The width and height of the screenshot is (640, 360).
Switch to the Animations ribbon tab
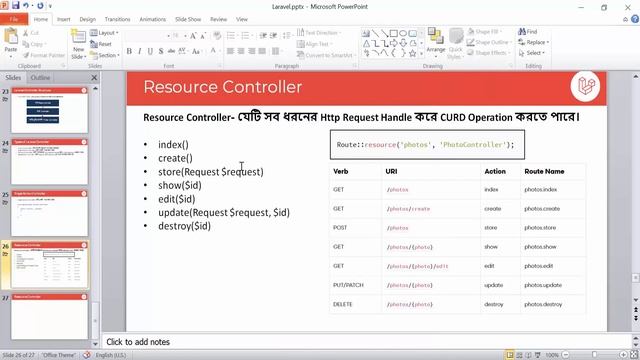pos(153,19)
